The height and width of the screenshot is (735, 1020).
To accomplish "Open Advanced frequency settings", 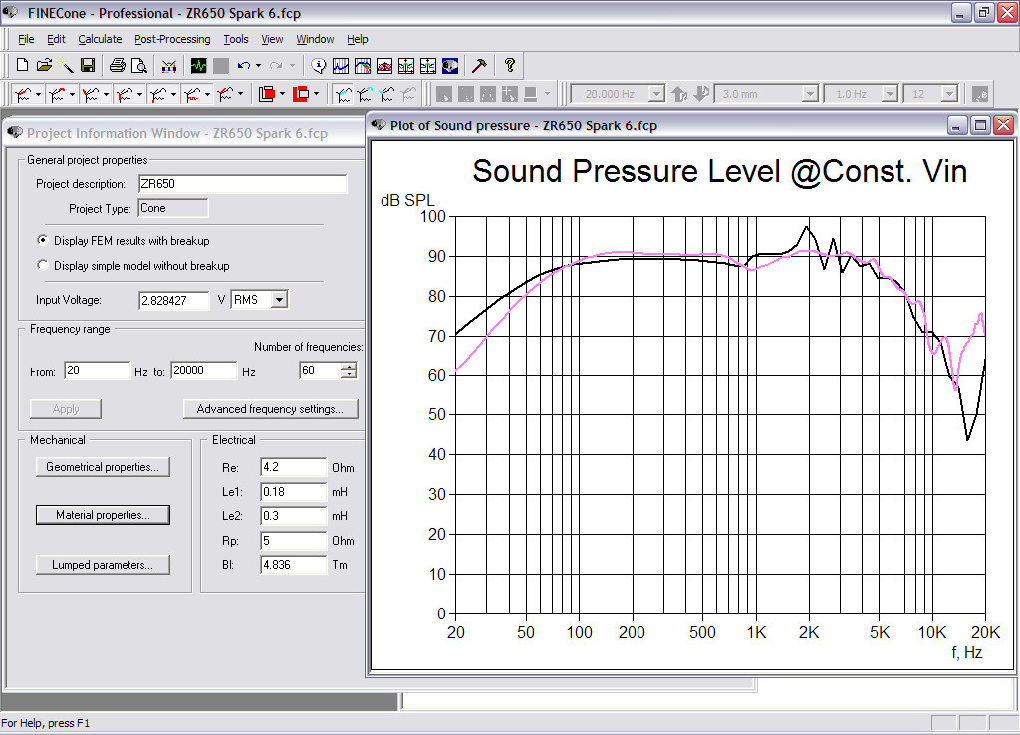I will coord(270,408).
